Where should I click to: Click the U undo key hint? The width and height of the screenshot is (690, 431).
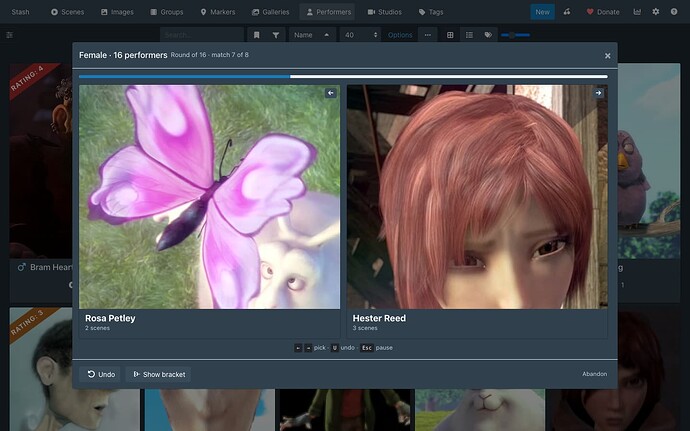click(335, 348)
